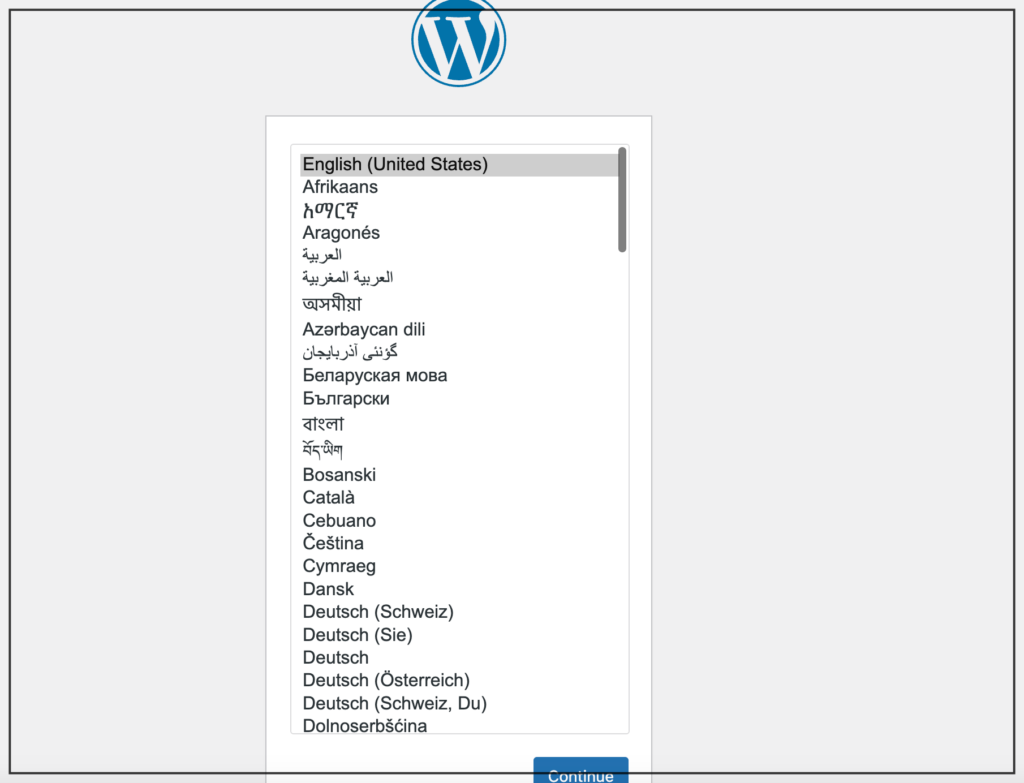1024x783 pixels.
Task: Choose Dolnoserbšćina language entry
Action: point(459,725)
